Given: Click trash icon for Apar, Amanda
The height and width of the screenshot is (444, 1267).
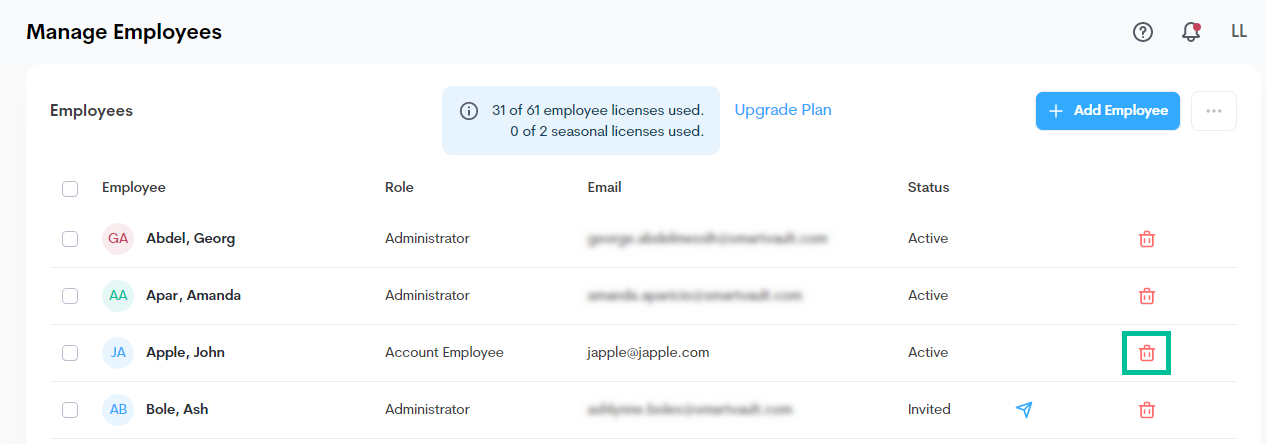Looking at the screenshot, I should click(x=1147, y=296).
